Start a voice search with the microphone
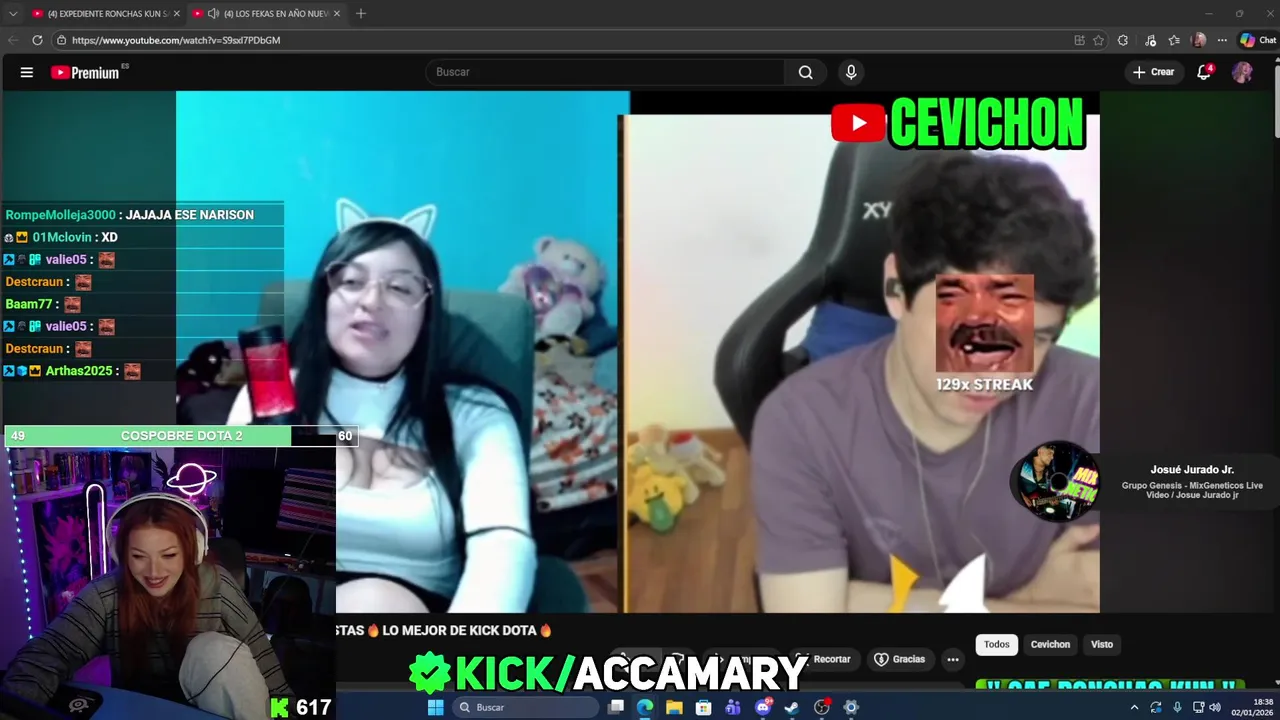 851,72
